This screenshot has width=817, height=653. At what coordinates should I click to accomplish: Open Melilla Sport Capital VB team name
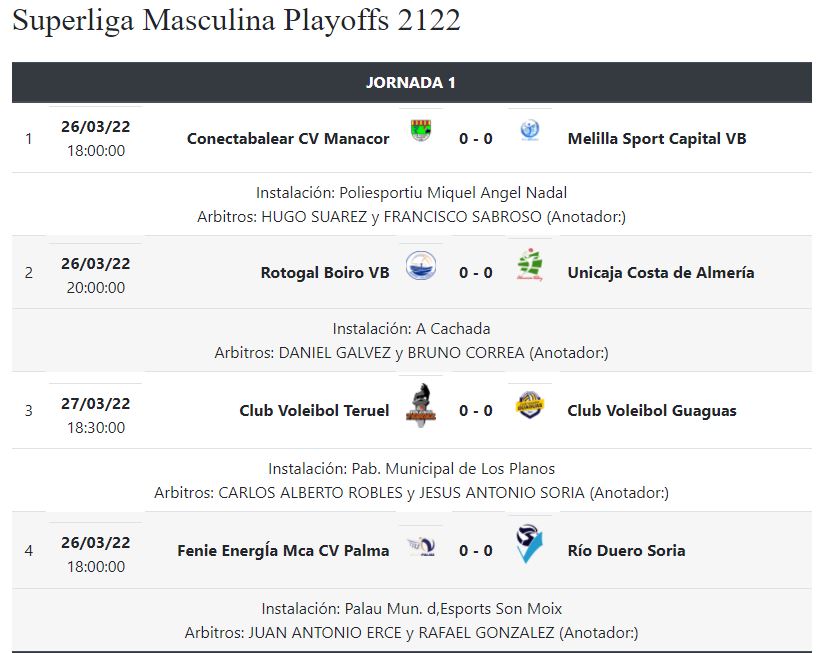click(x=656, y=139)
